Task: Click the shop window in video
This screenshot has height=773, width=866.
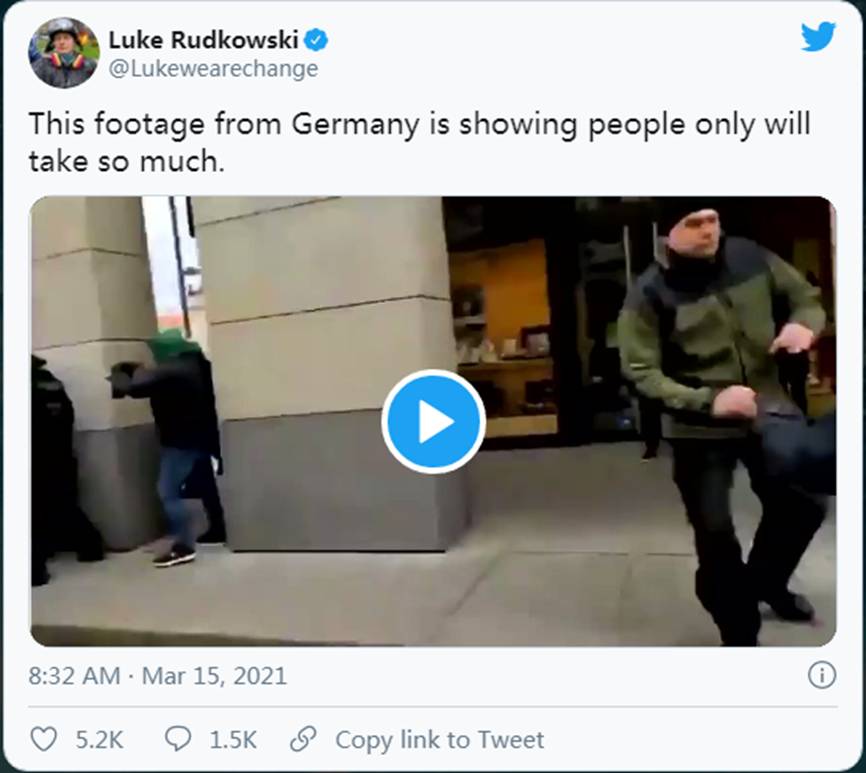Action: tap(503, 337)
